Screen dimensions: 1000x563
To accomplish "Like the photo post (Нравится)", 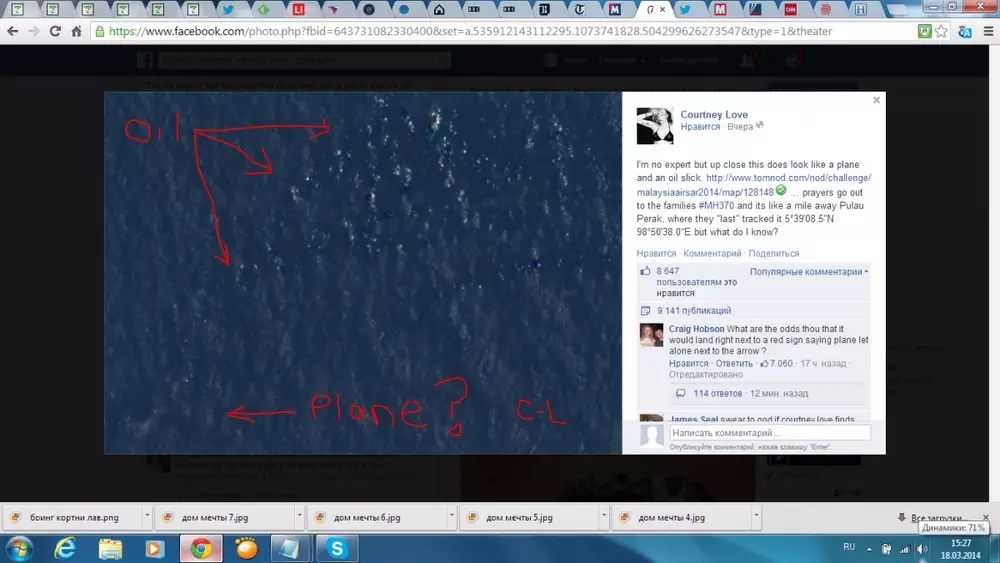I will [x=656, y=254].
